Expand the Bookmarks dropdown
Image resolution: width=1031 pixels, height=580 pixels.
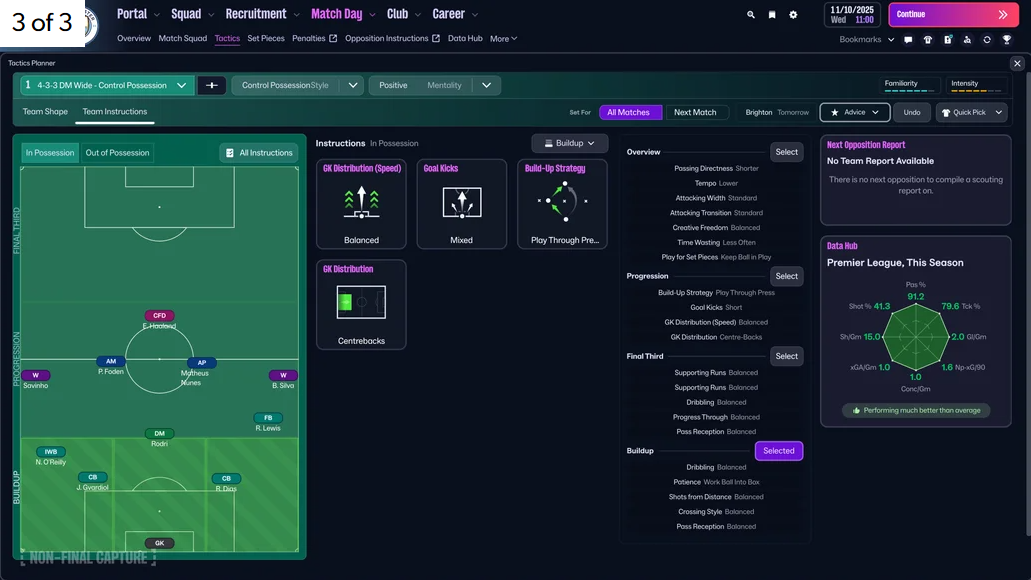[867, 39]
